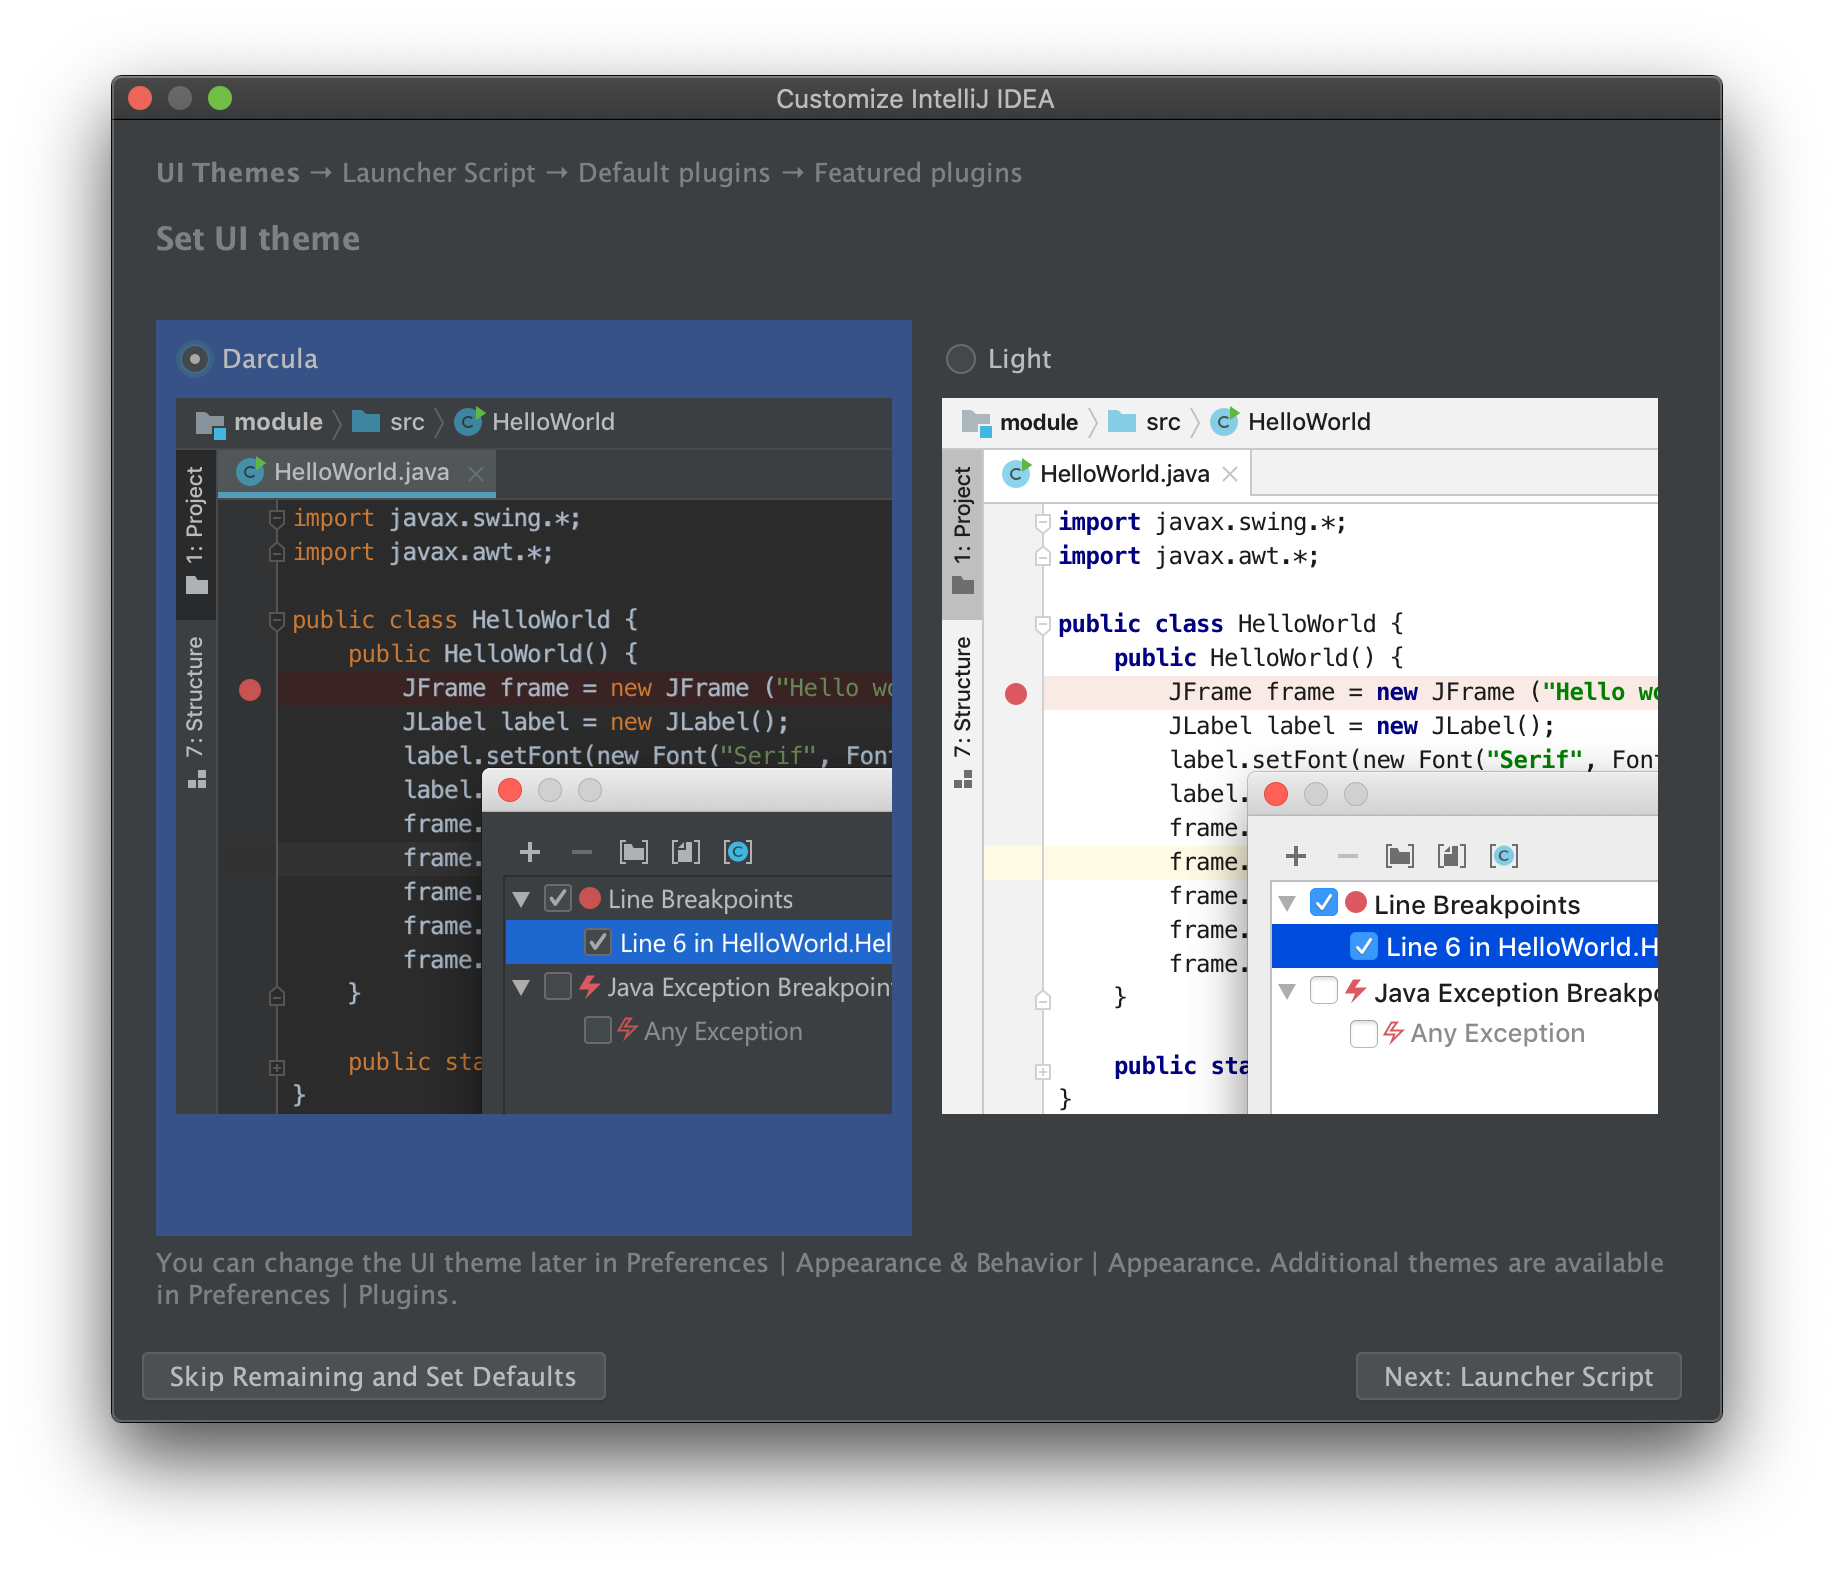Close the HelloWorld.java tab in Light preview
The width and height of the screenshot is (1834, 1570).
click(1230, 474)
